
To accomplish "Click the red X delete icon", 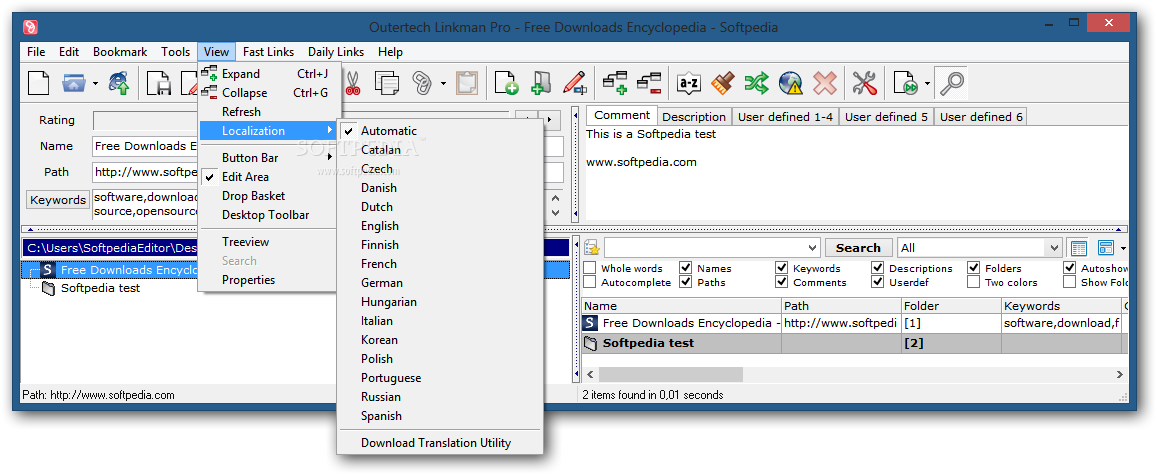I will (824, 83).
